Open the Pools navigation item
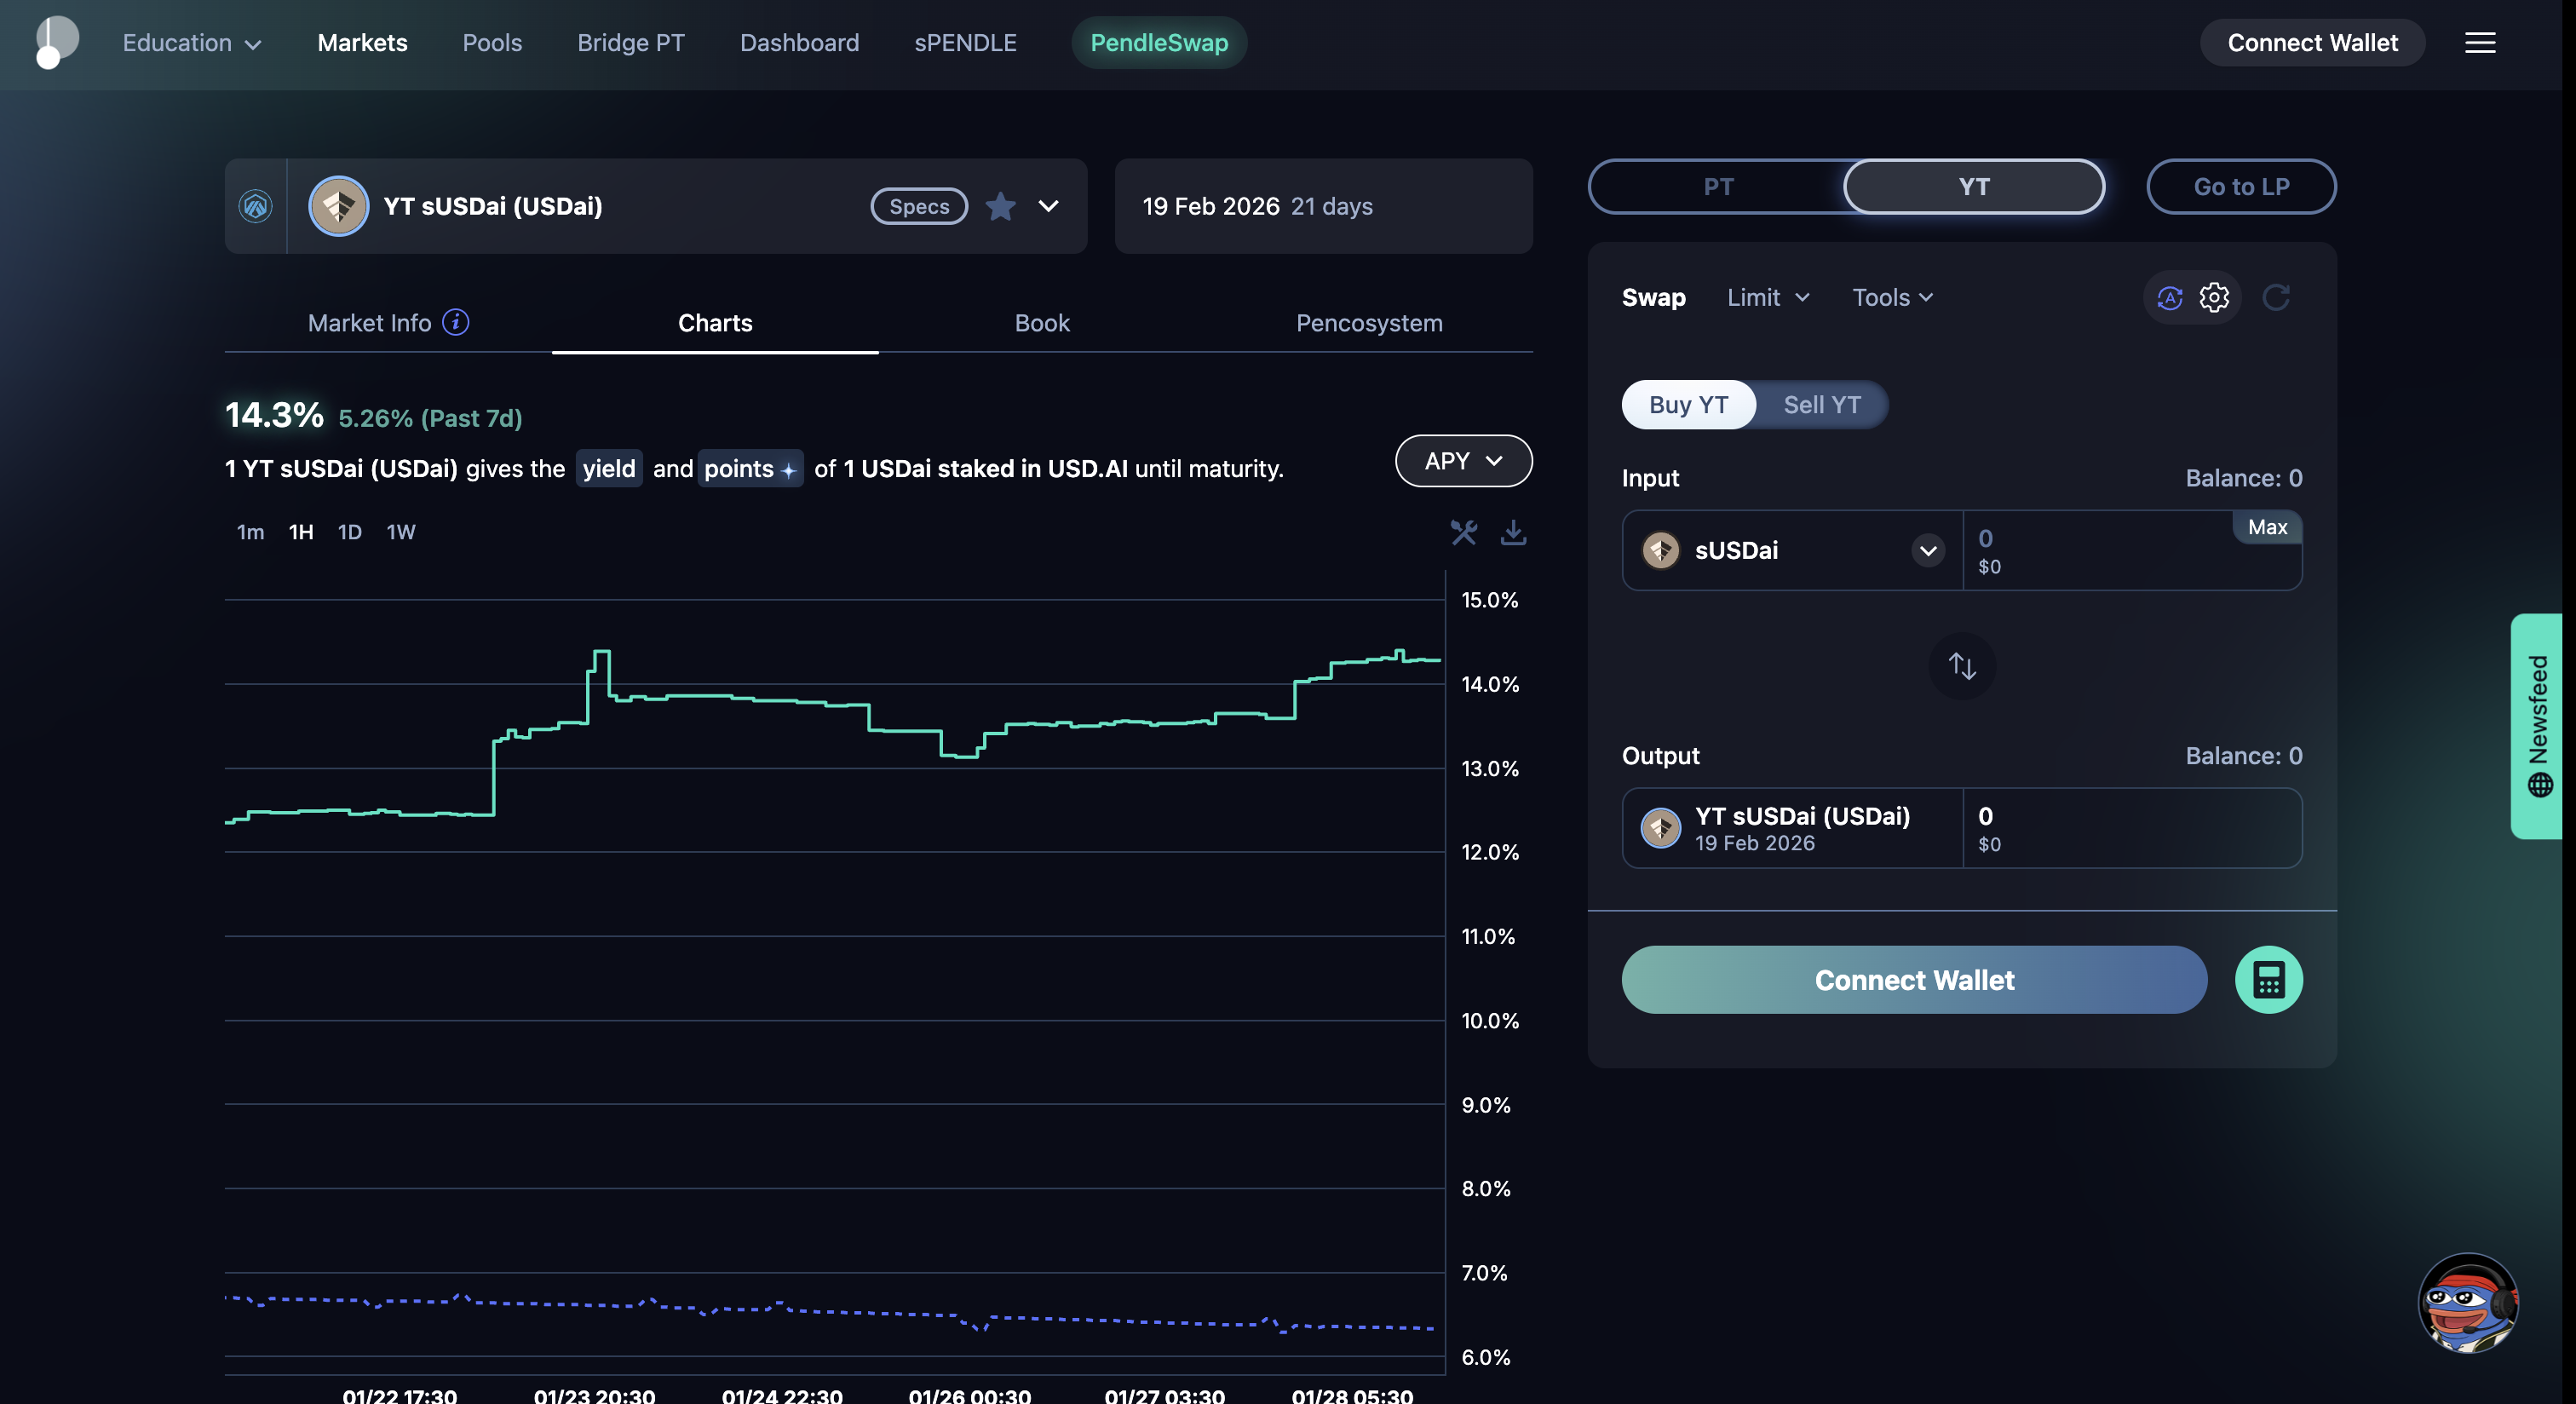Image resolution: width=2576 pixels, height=1404 pixels. [x=492, y=43]
